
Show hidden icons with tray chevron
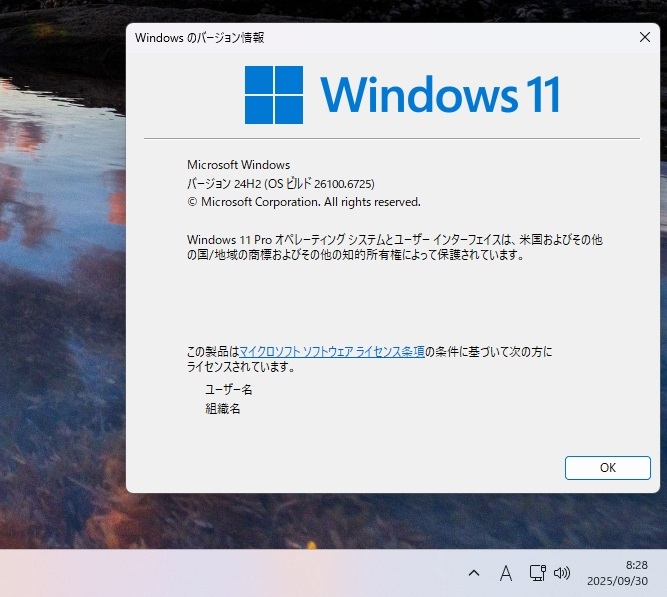coord(474,573)
